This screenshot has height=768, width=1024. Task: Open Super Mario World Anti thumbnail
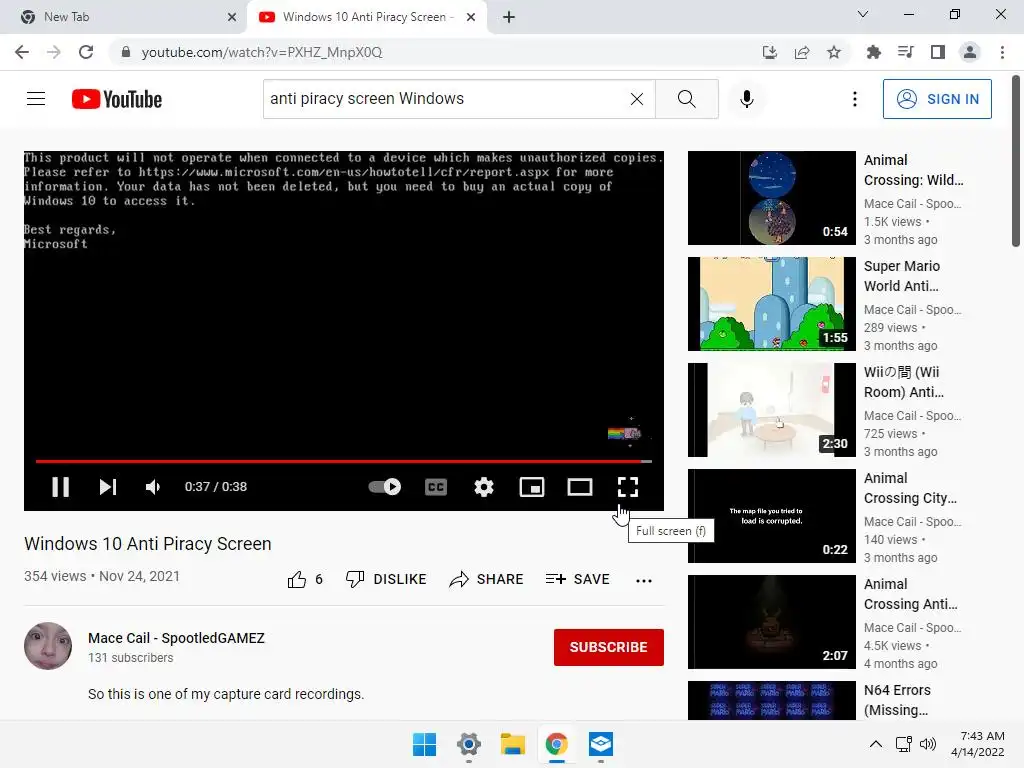(x=771, y=304)
